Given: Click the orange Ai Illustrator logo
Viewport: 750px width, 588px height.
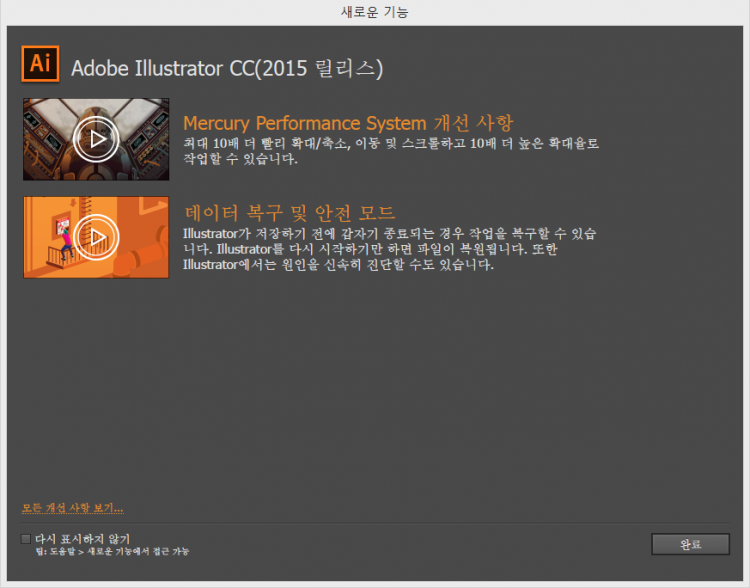Looking at the screenshot, I should click(40, 63).
